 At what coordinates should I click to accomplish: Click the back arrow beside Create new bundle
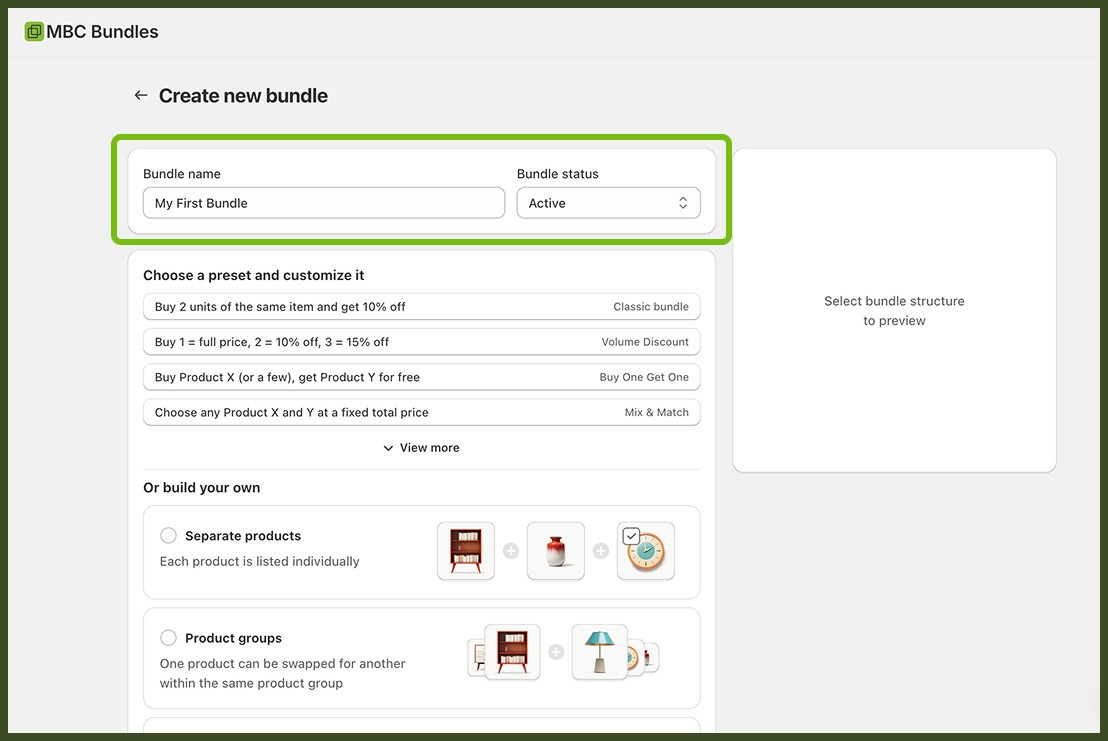pos(141,95)
